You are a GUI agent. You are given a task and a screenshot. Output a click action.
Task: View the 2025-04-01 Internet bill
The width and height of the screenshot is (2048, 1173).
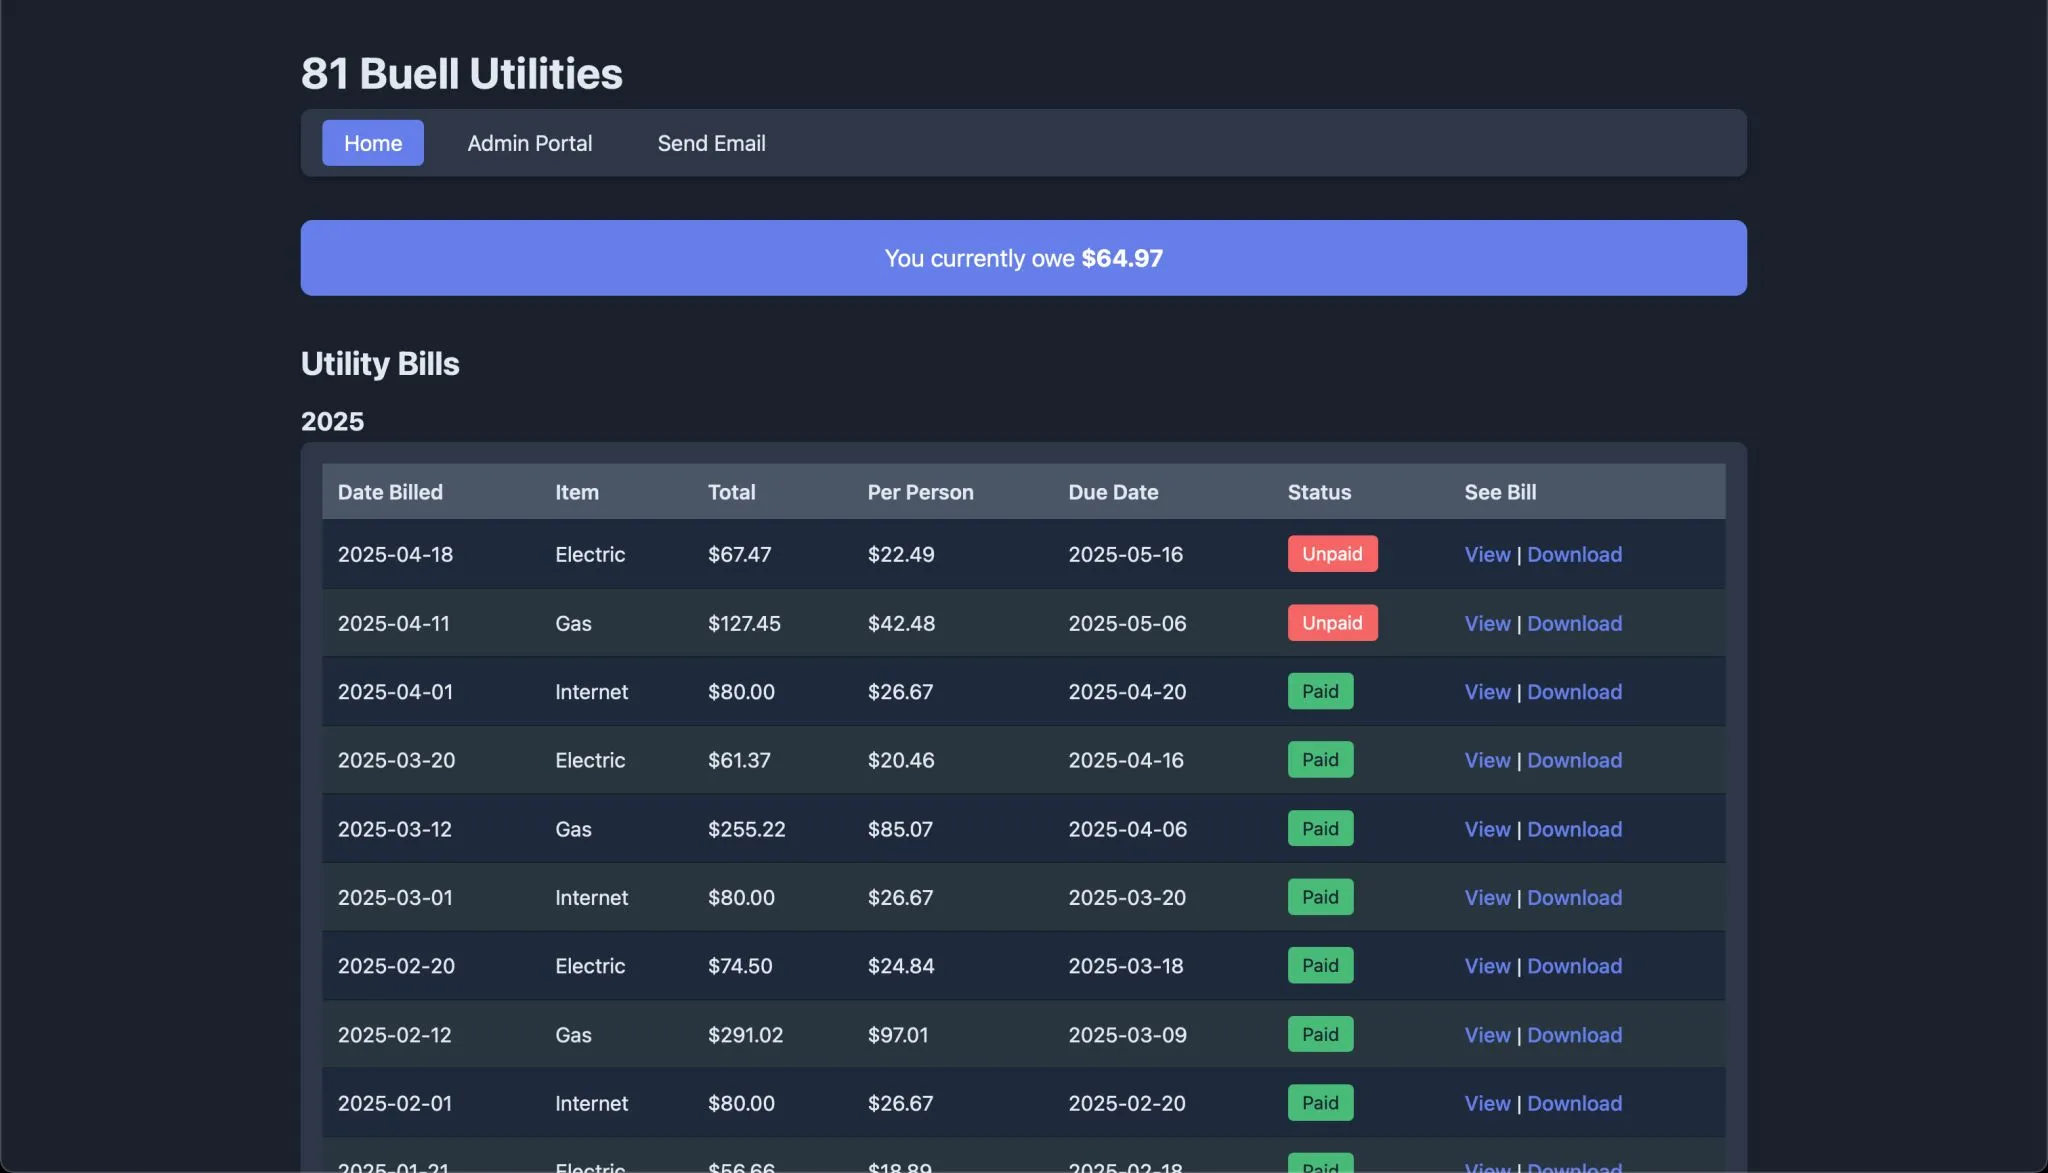pos(1487,692)
